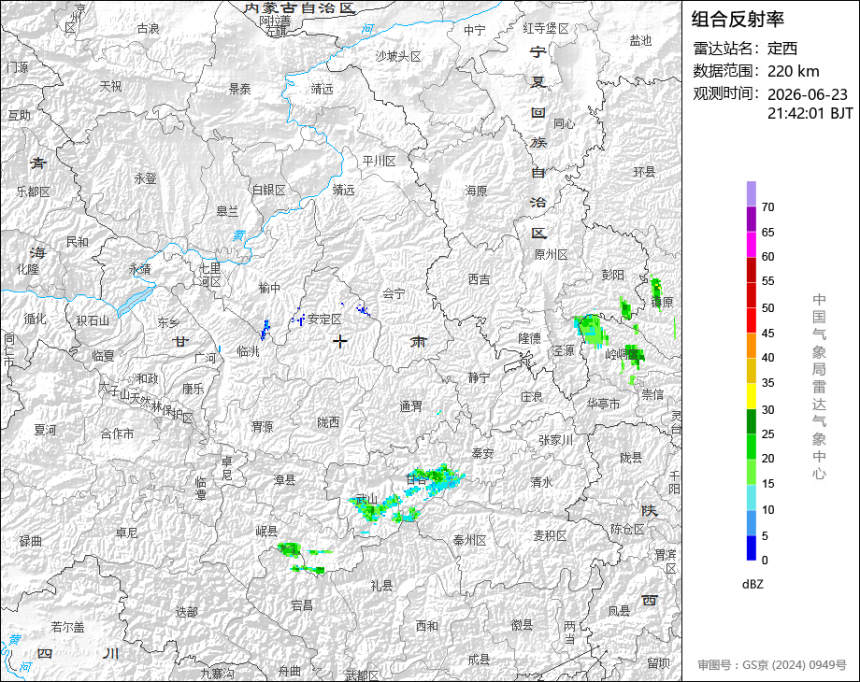Click the 环县 map label
This screenshot has width=860, height=682.
tap(644, 172)
